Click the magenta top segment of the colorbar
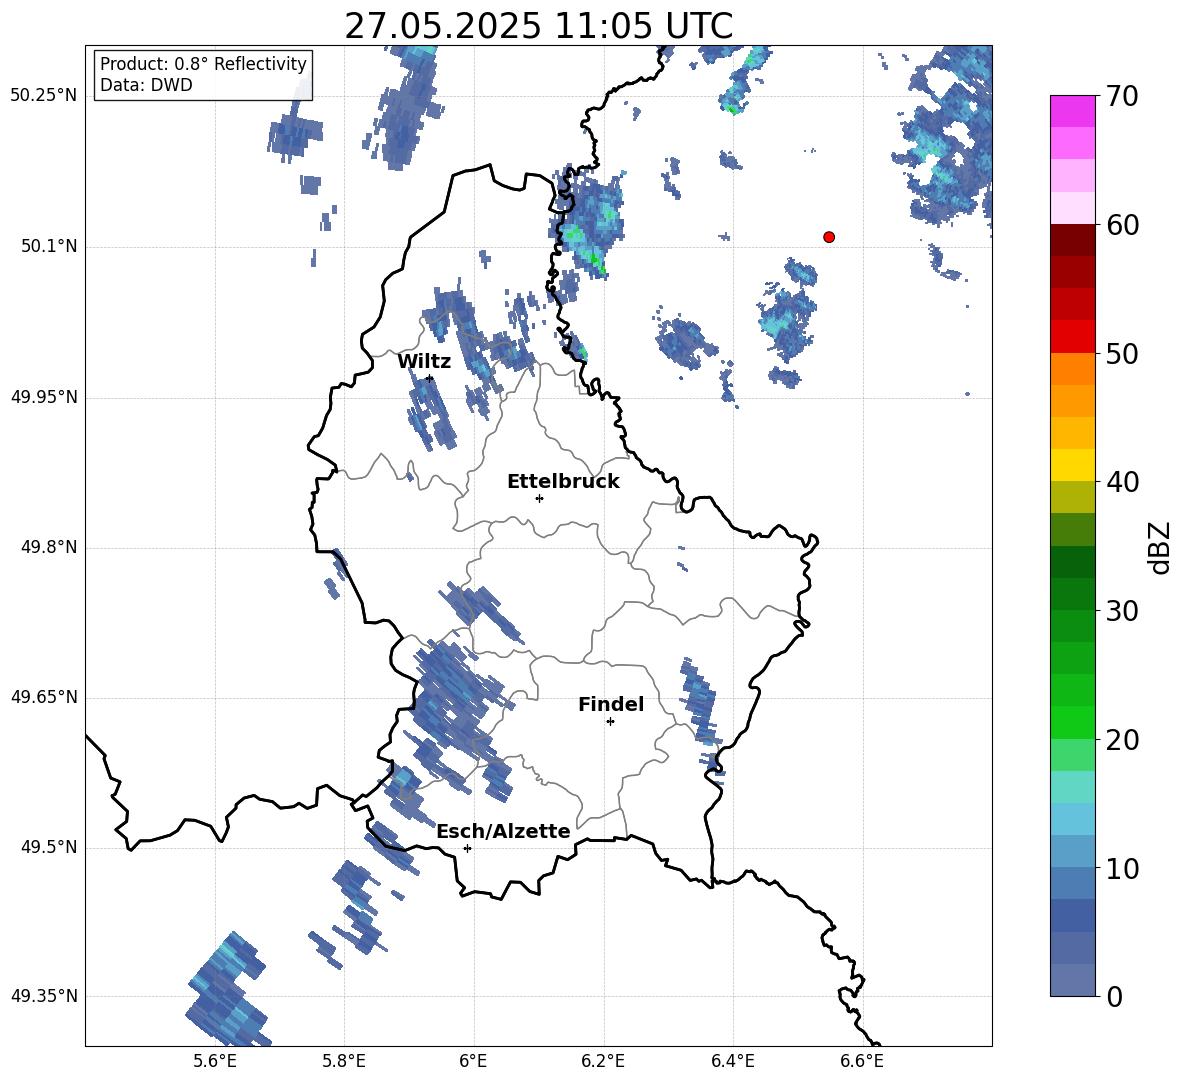Viewport: 1184px width, 1081px height. 1072,111
